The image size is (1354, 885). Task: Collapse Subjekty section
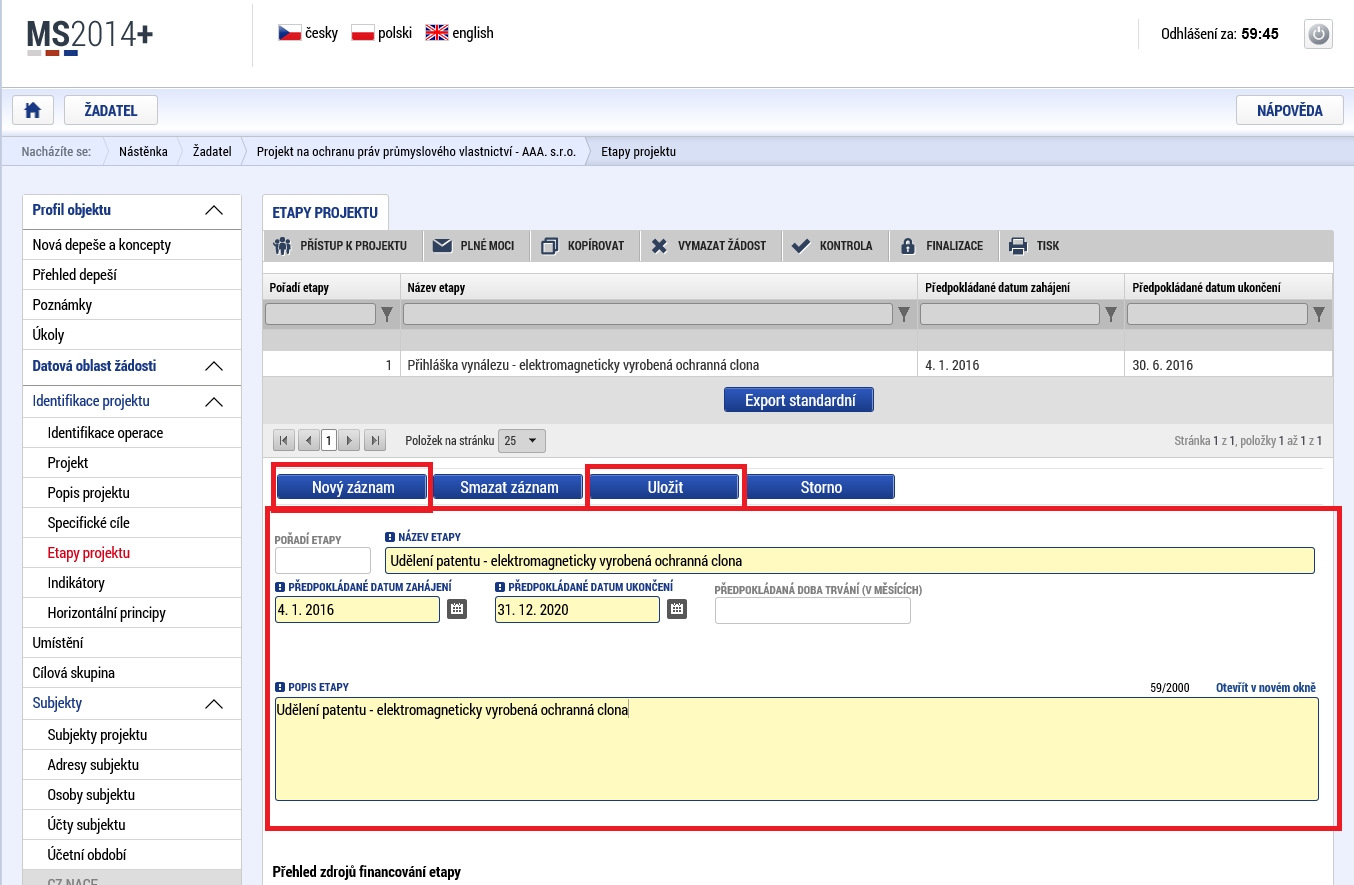point(214,704)
